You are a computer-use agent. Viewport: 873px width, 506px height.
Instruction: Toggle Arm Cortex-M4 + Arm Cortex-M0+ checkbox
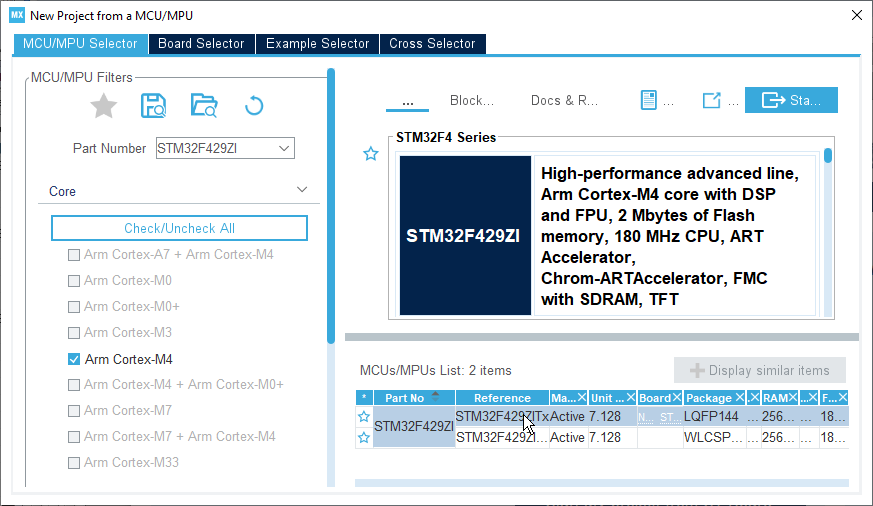coord(73,385)
